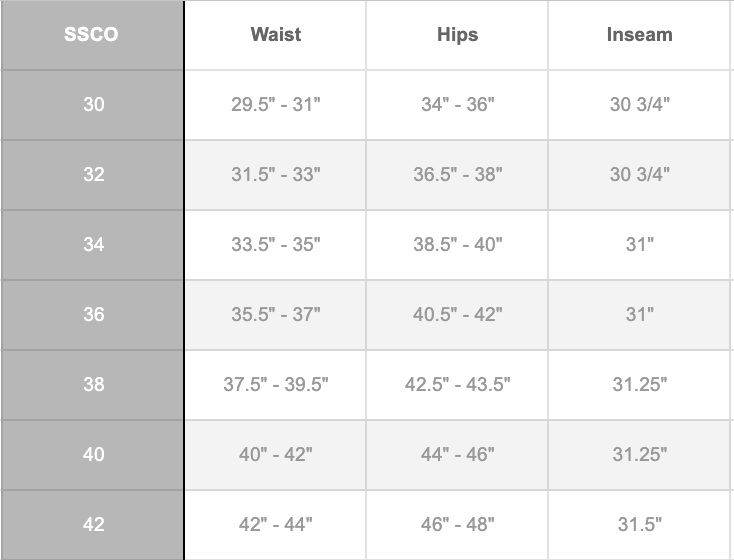Select the inseam cell for size 30
The height and width of the screenshot is (560, 734).
[639, 104]
